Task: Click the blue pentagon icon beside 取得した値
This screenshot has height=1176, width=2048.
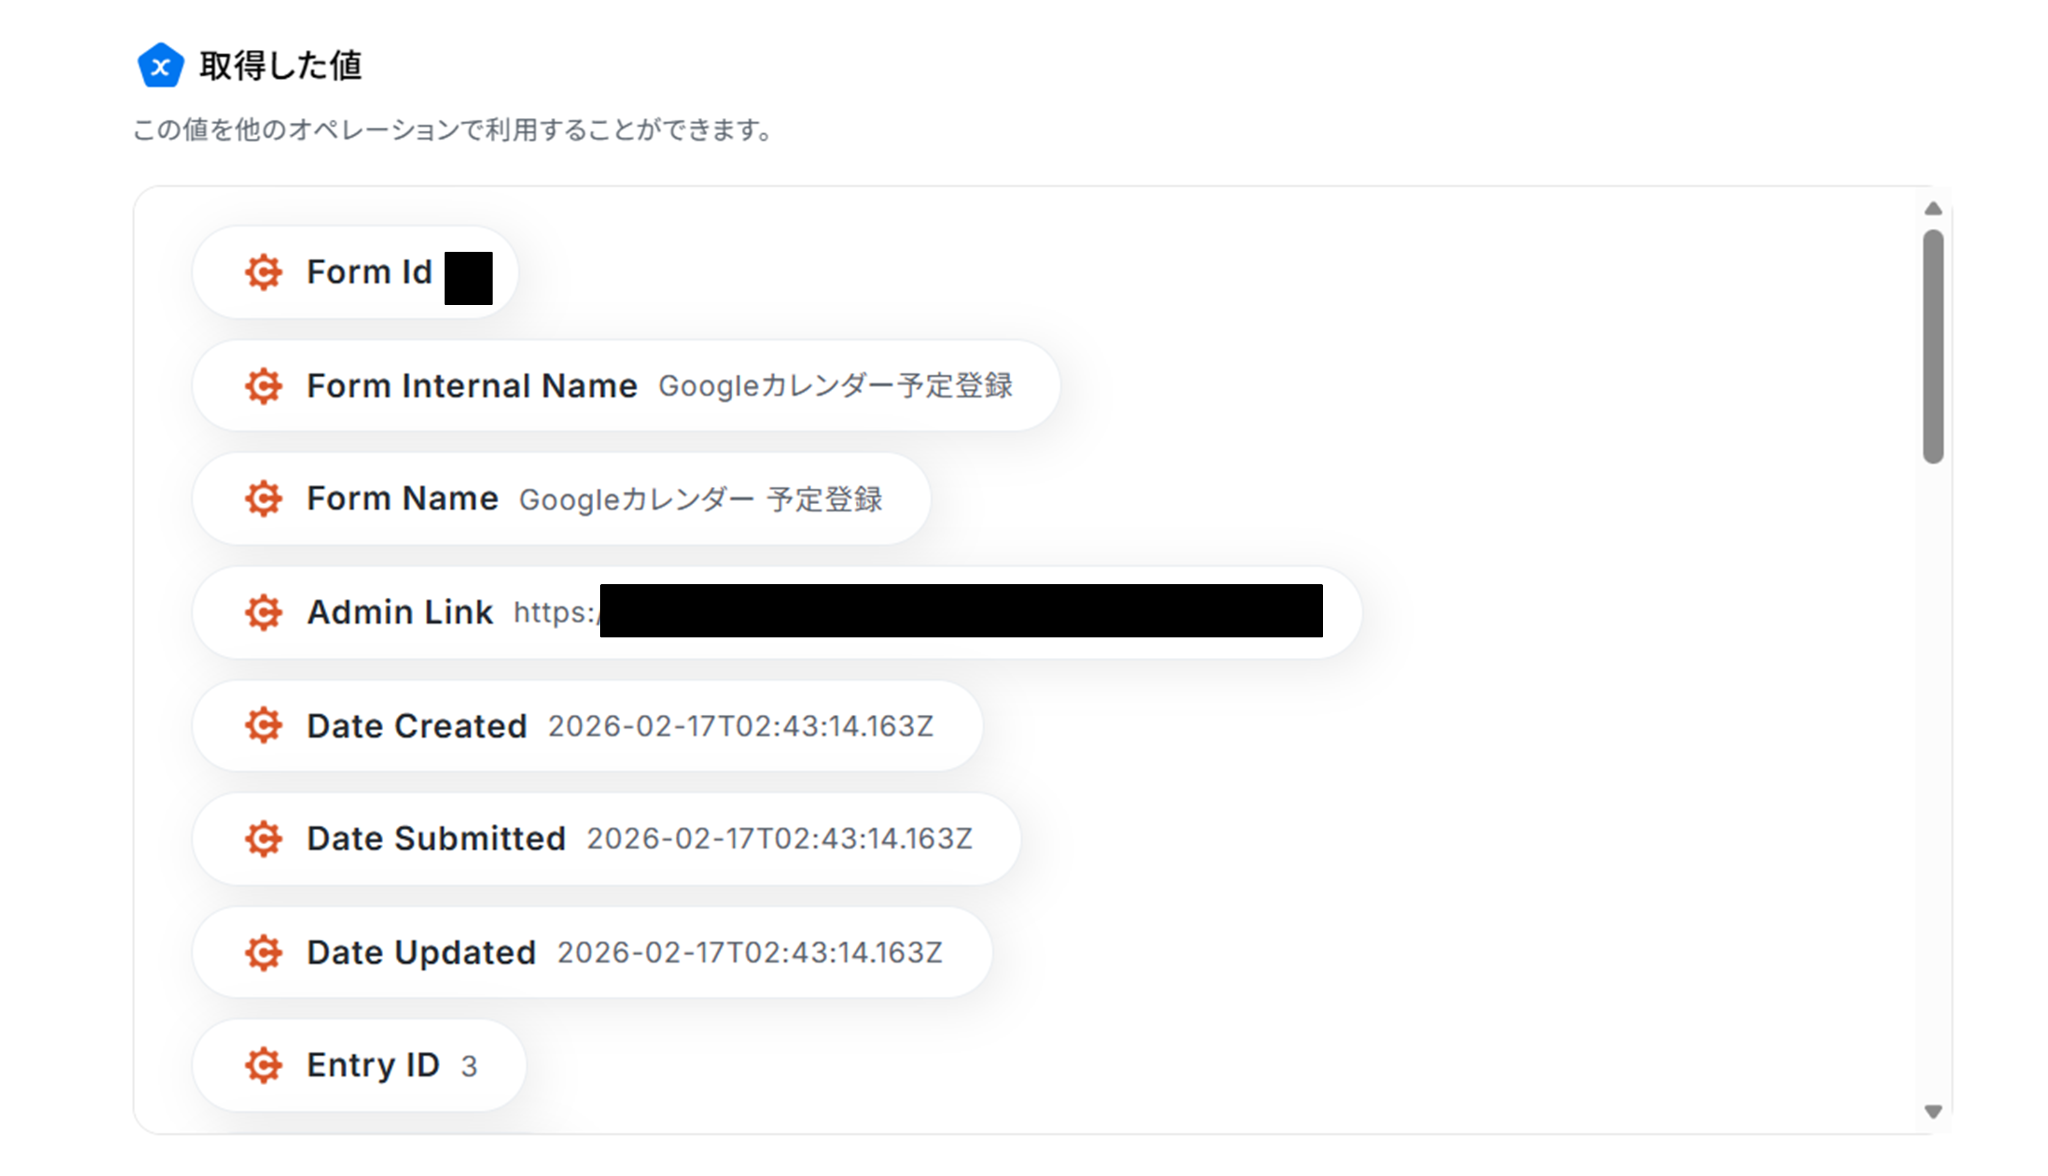Action: point(160,66)
